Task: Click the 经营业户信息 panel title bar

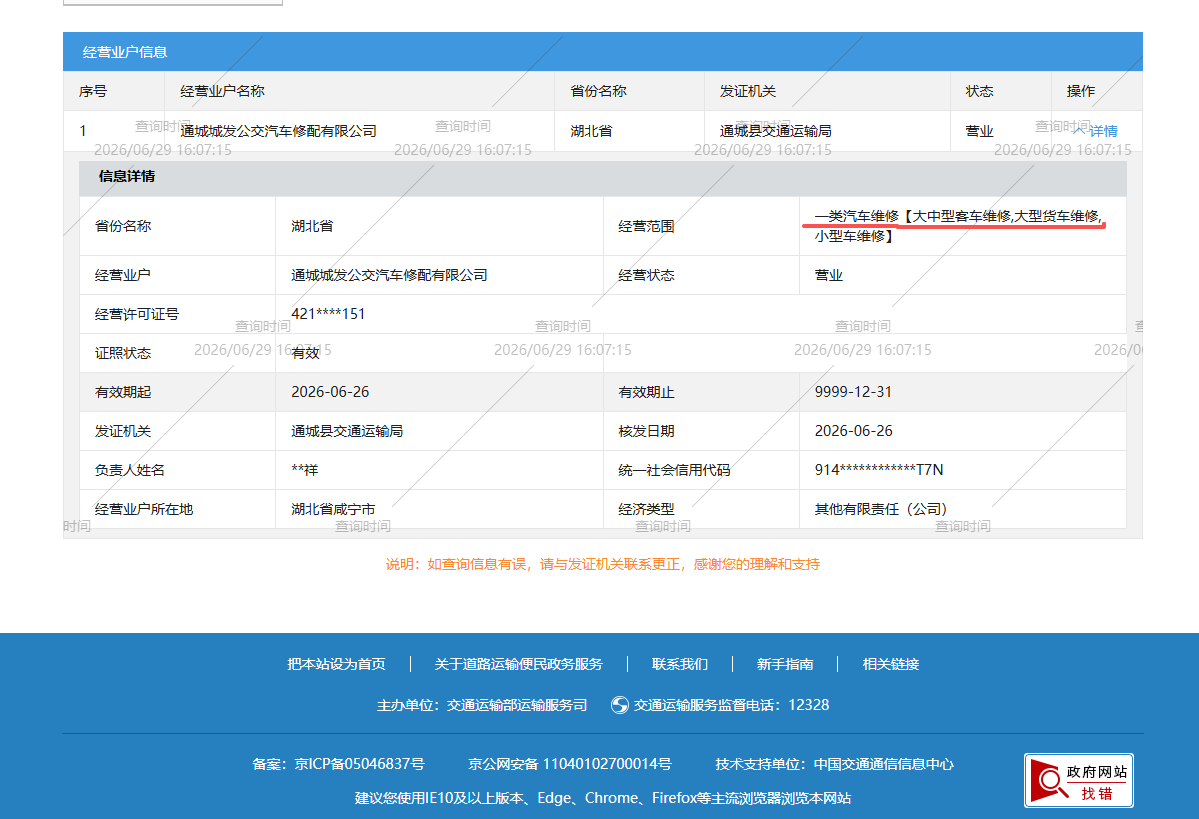Action: [603, 52]
